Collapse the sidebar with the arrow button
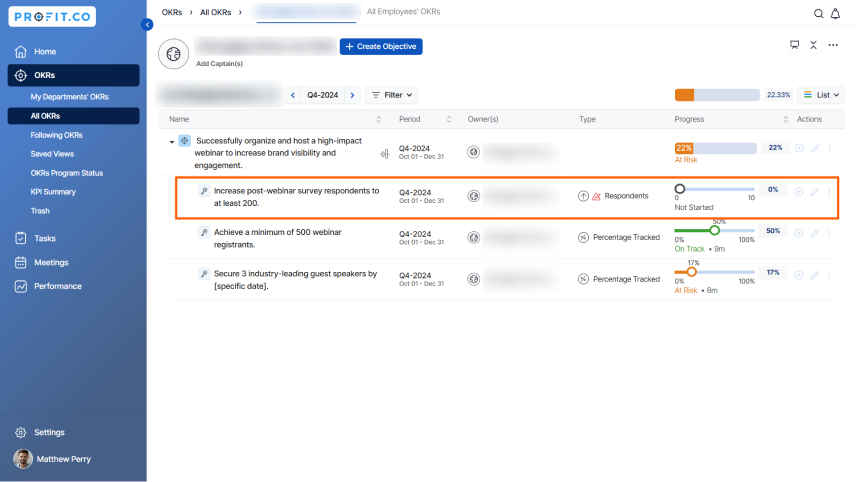This screenshot has height=482, width=856. click(147, 25)
